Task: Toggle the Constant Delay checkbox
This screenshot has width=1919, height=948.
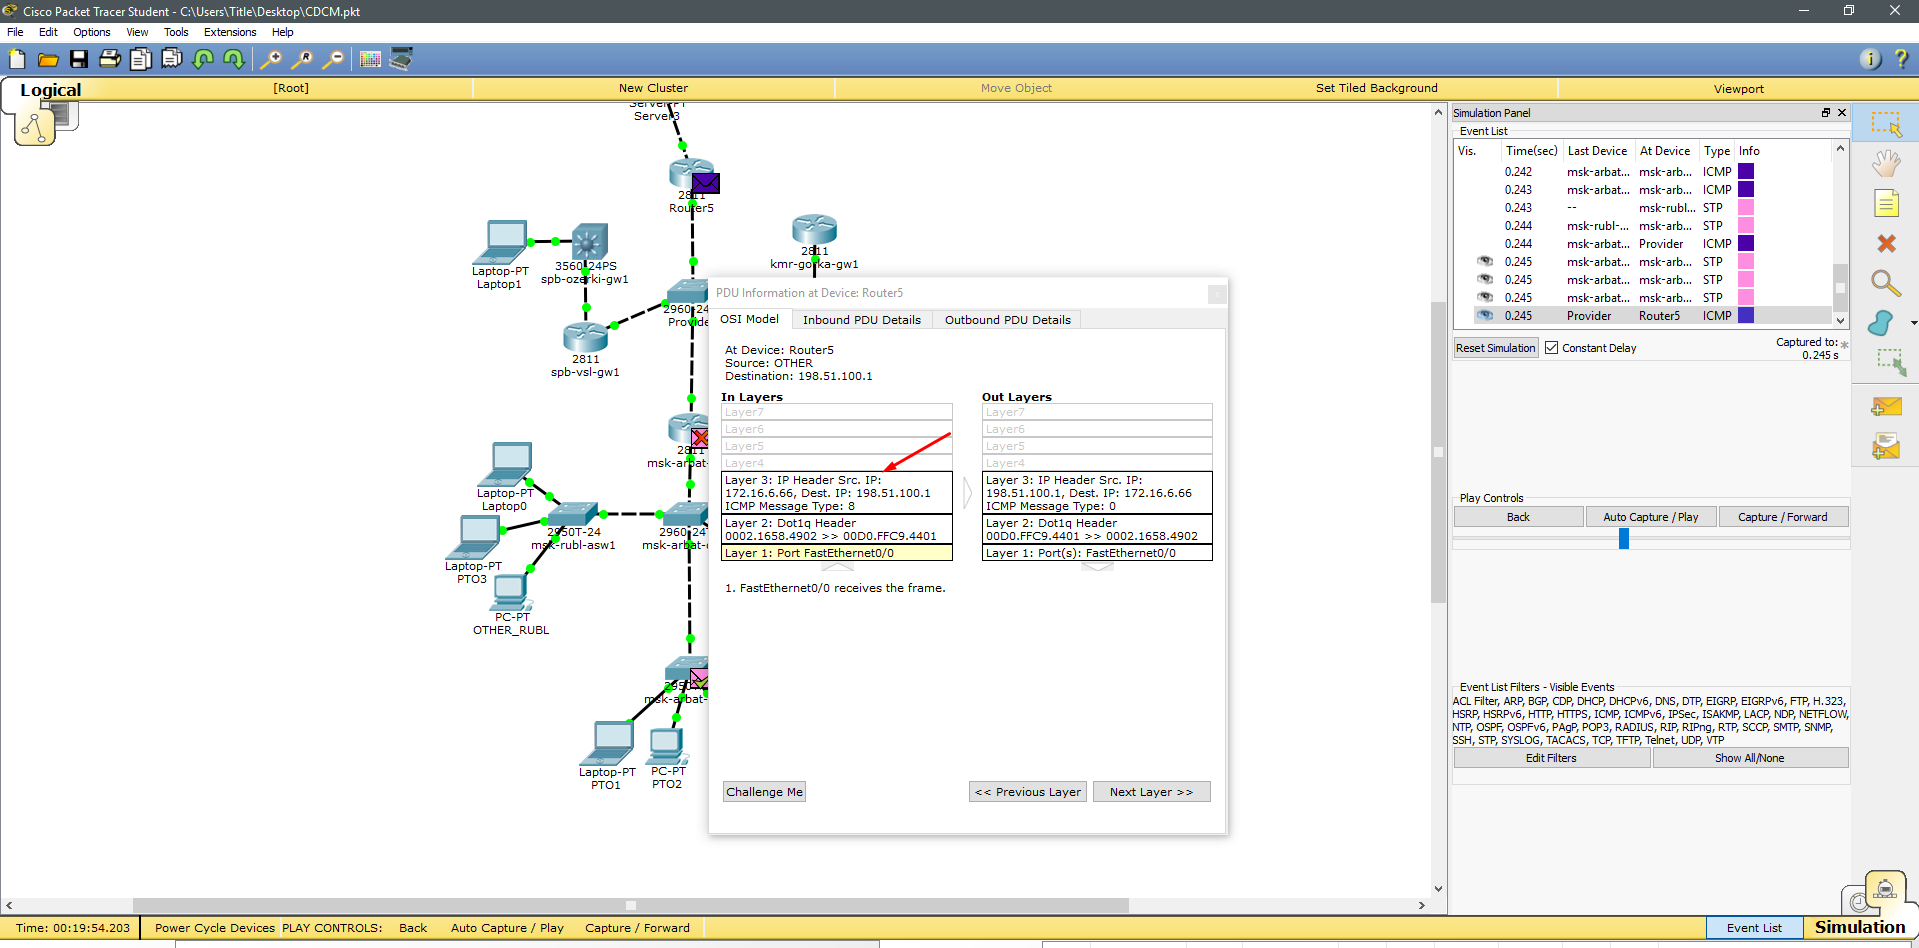Action: [1552, 348]
